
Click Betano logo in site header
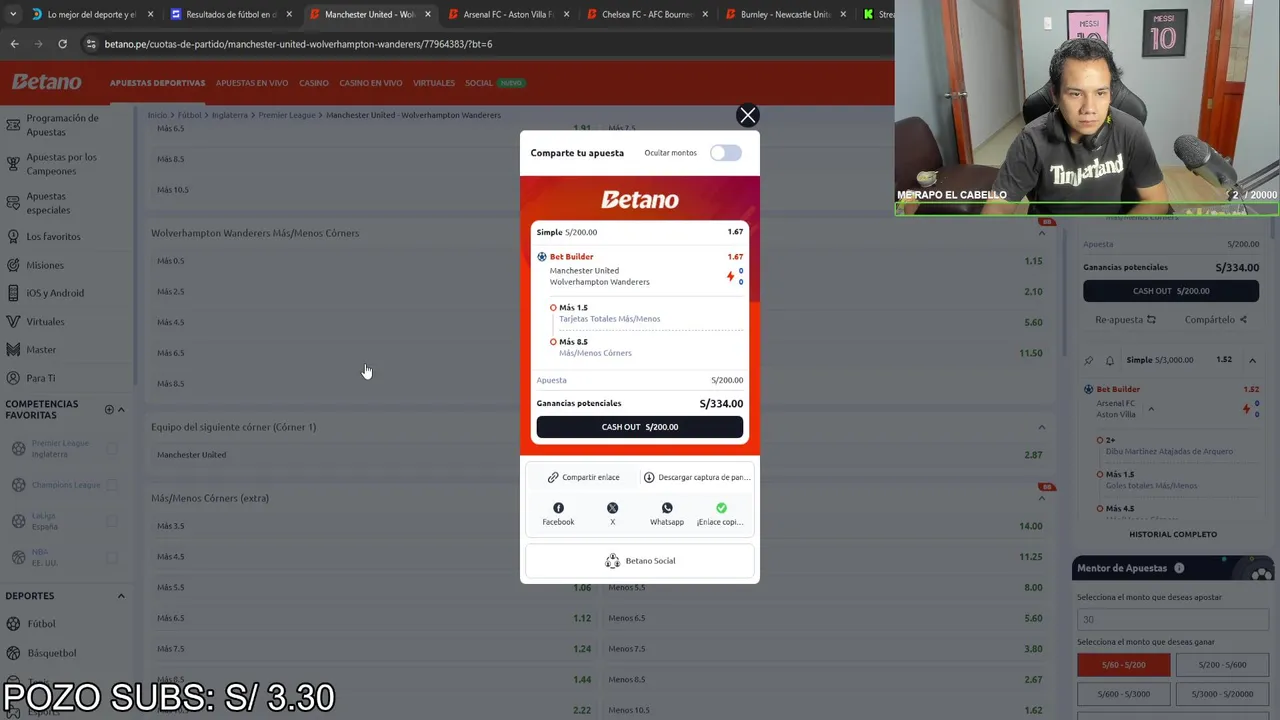pos(47,83)
